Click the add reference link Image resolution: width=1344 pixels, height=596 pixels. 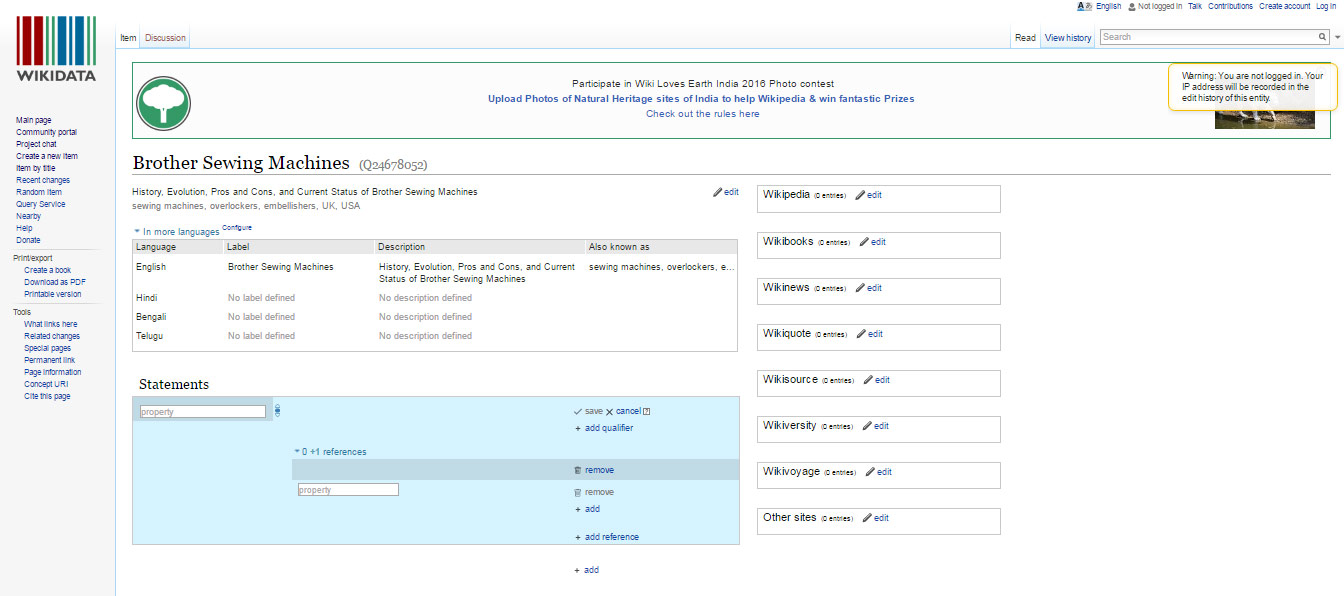point(612,537)
